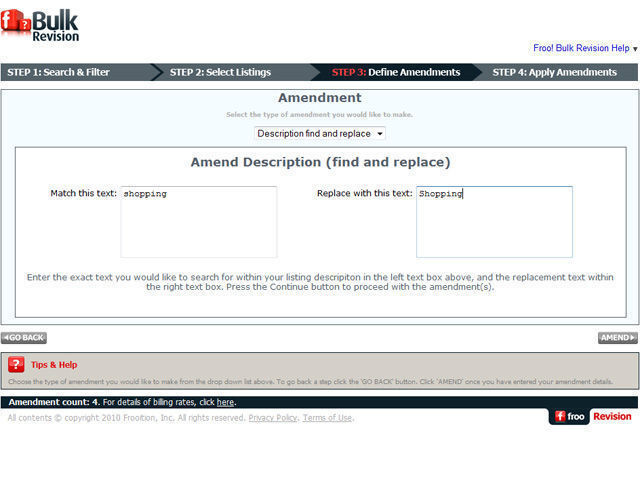Click the Amend Description (find and replace) heading
640x480 pixels.
(x=320, y=162)
